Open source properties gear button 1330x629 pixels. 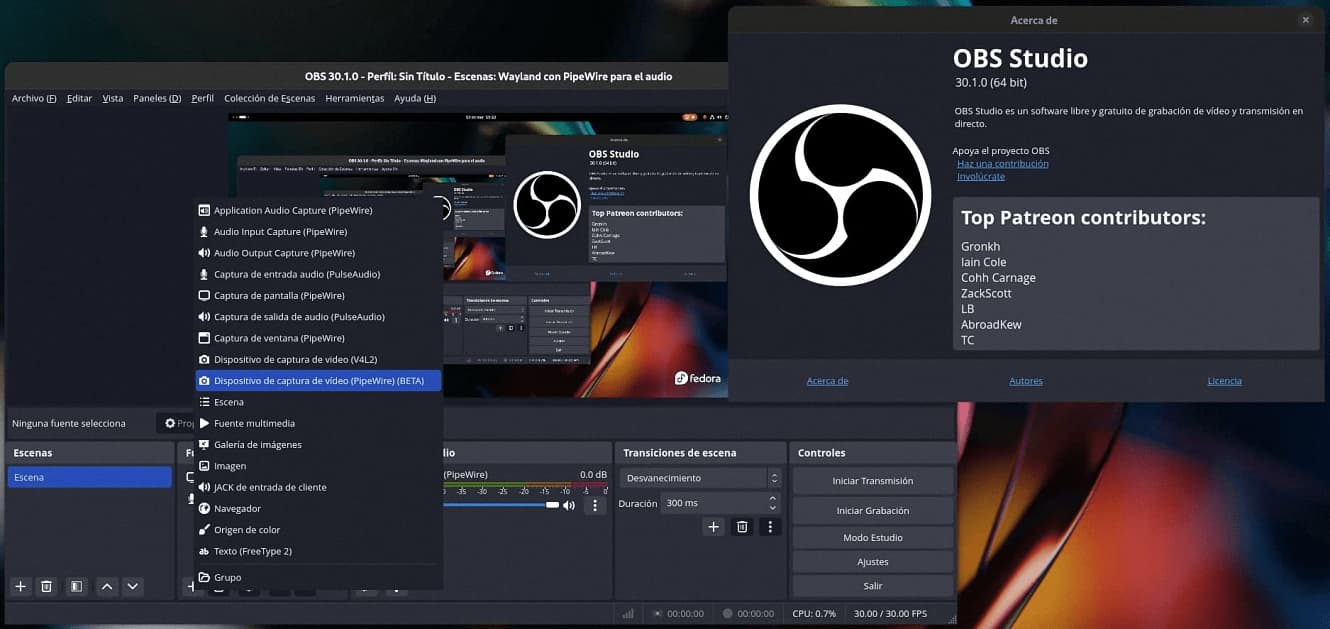pyautogui.click(x=176, y=424)
